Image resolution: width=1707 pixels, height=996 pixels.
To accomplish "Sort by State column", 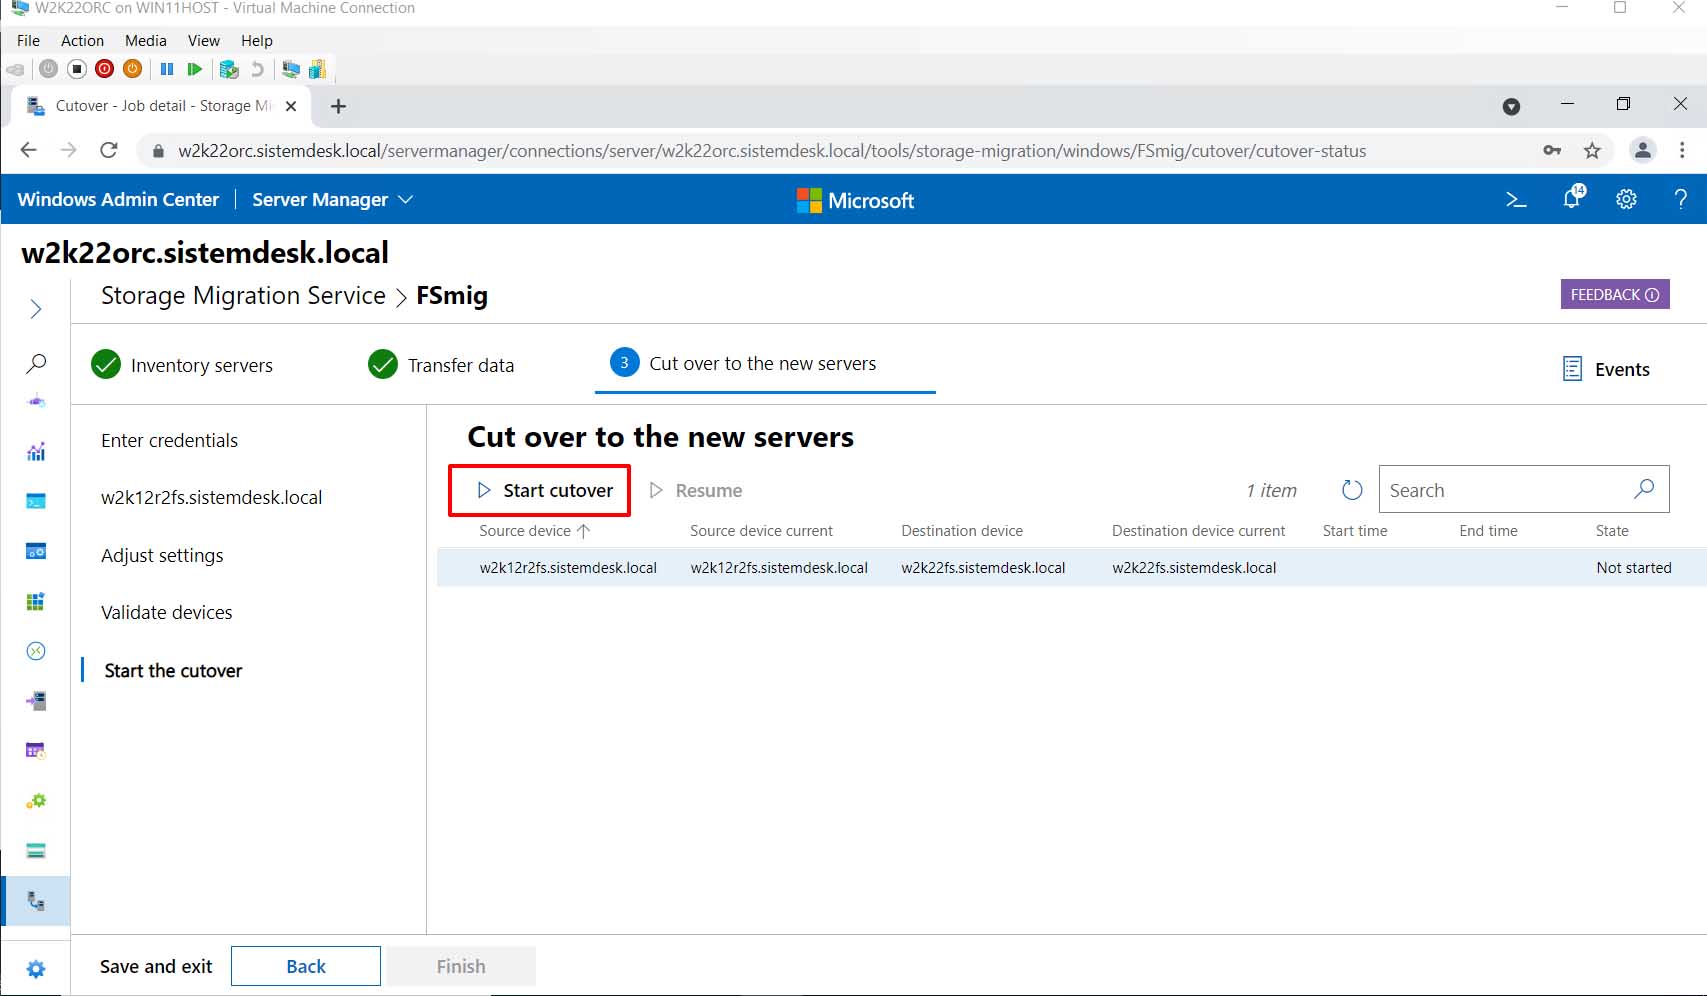I will coord(1612,531).
